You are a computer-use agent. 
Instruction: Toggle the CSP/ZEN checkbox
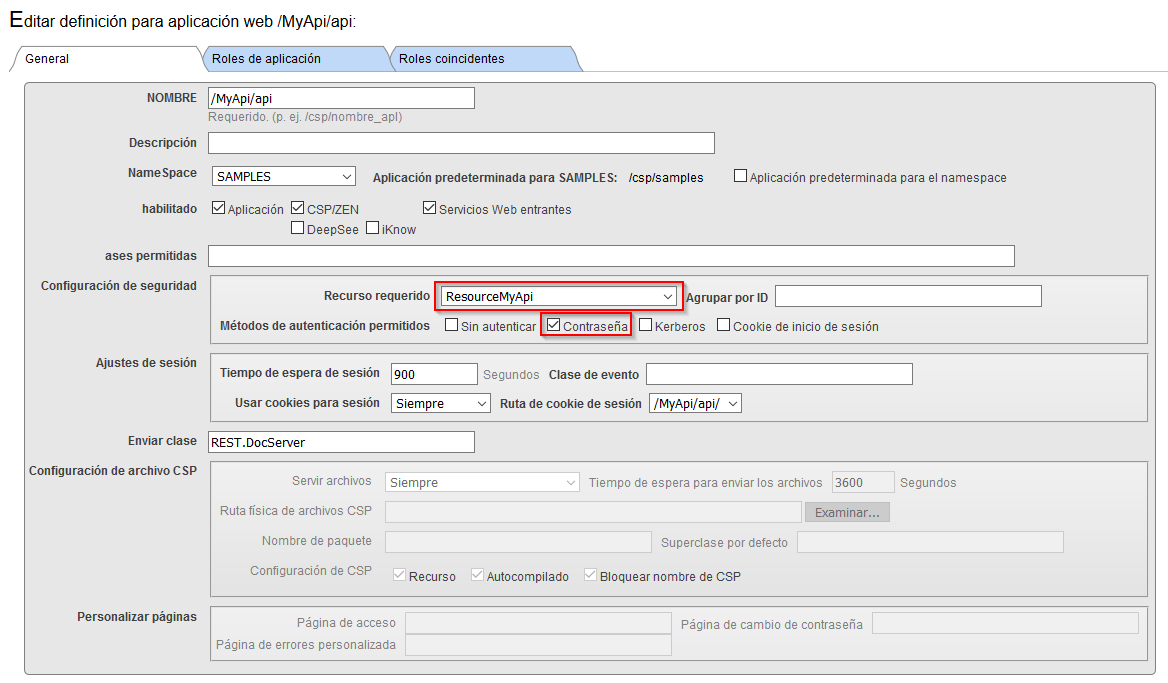click(x=298, y=209)
